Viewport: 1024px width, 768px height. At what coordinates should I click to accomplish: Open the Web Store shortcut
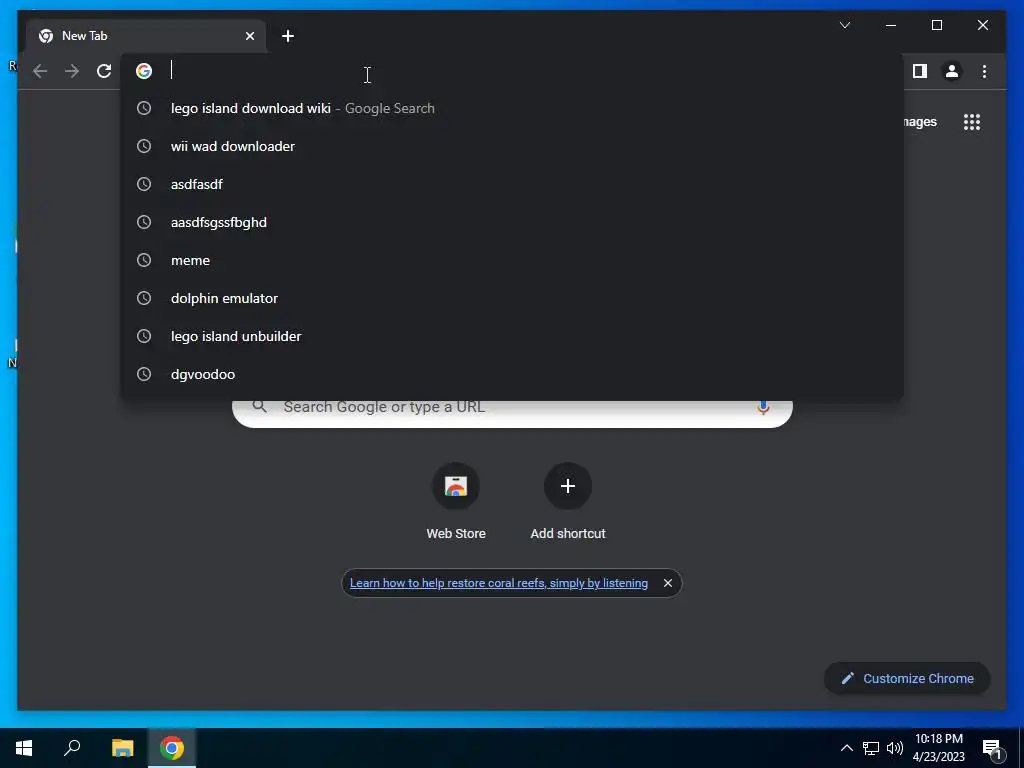coord(456,502)
